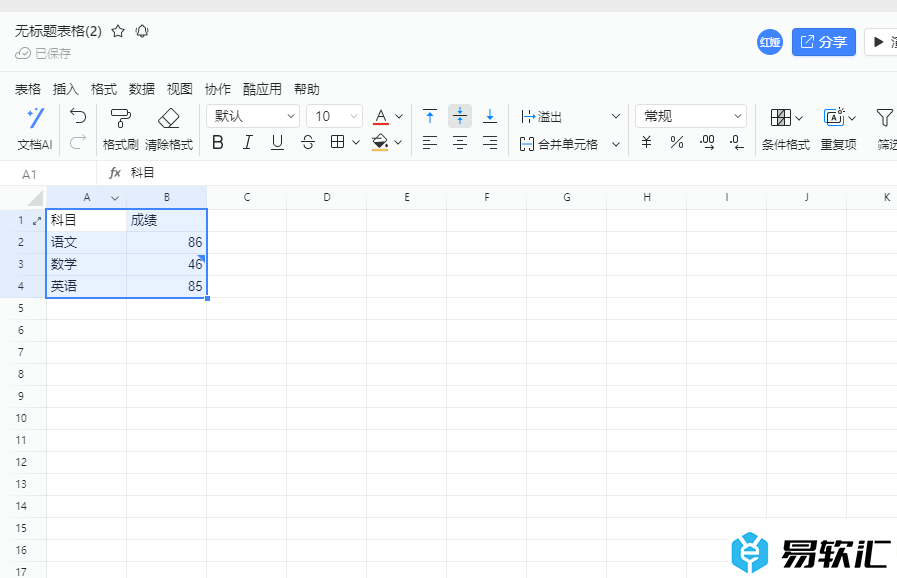The width and height of the screenshot is (897, 578).
Task: Open the 文档AI assistant
Action: (35, 129)
